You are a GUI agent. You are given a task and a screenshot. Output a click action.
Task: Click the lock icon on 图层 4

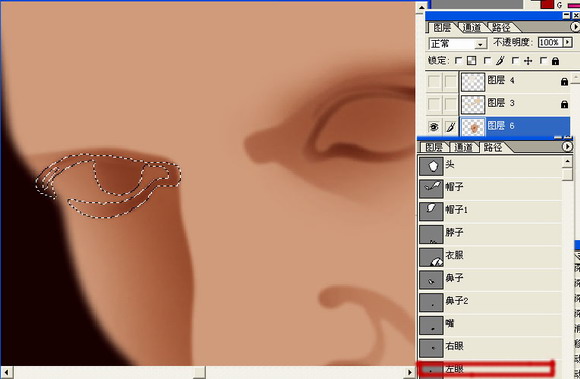(564, 81)
